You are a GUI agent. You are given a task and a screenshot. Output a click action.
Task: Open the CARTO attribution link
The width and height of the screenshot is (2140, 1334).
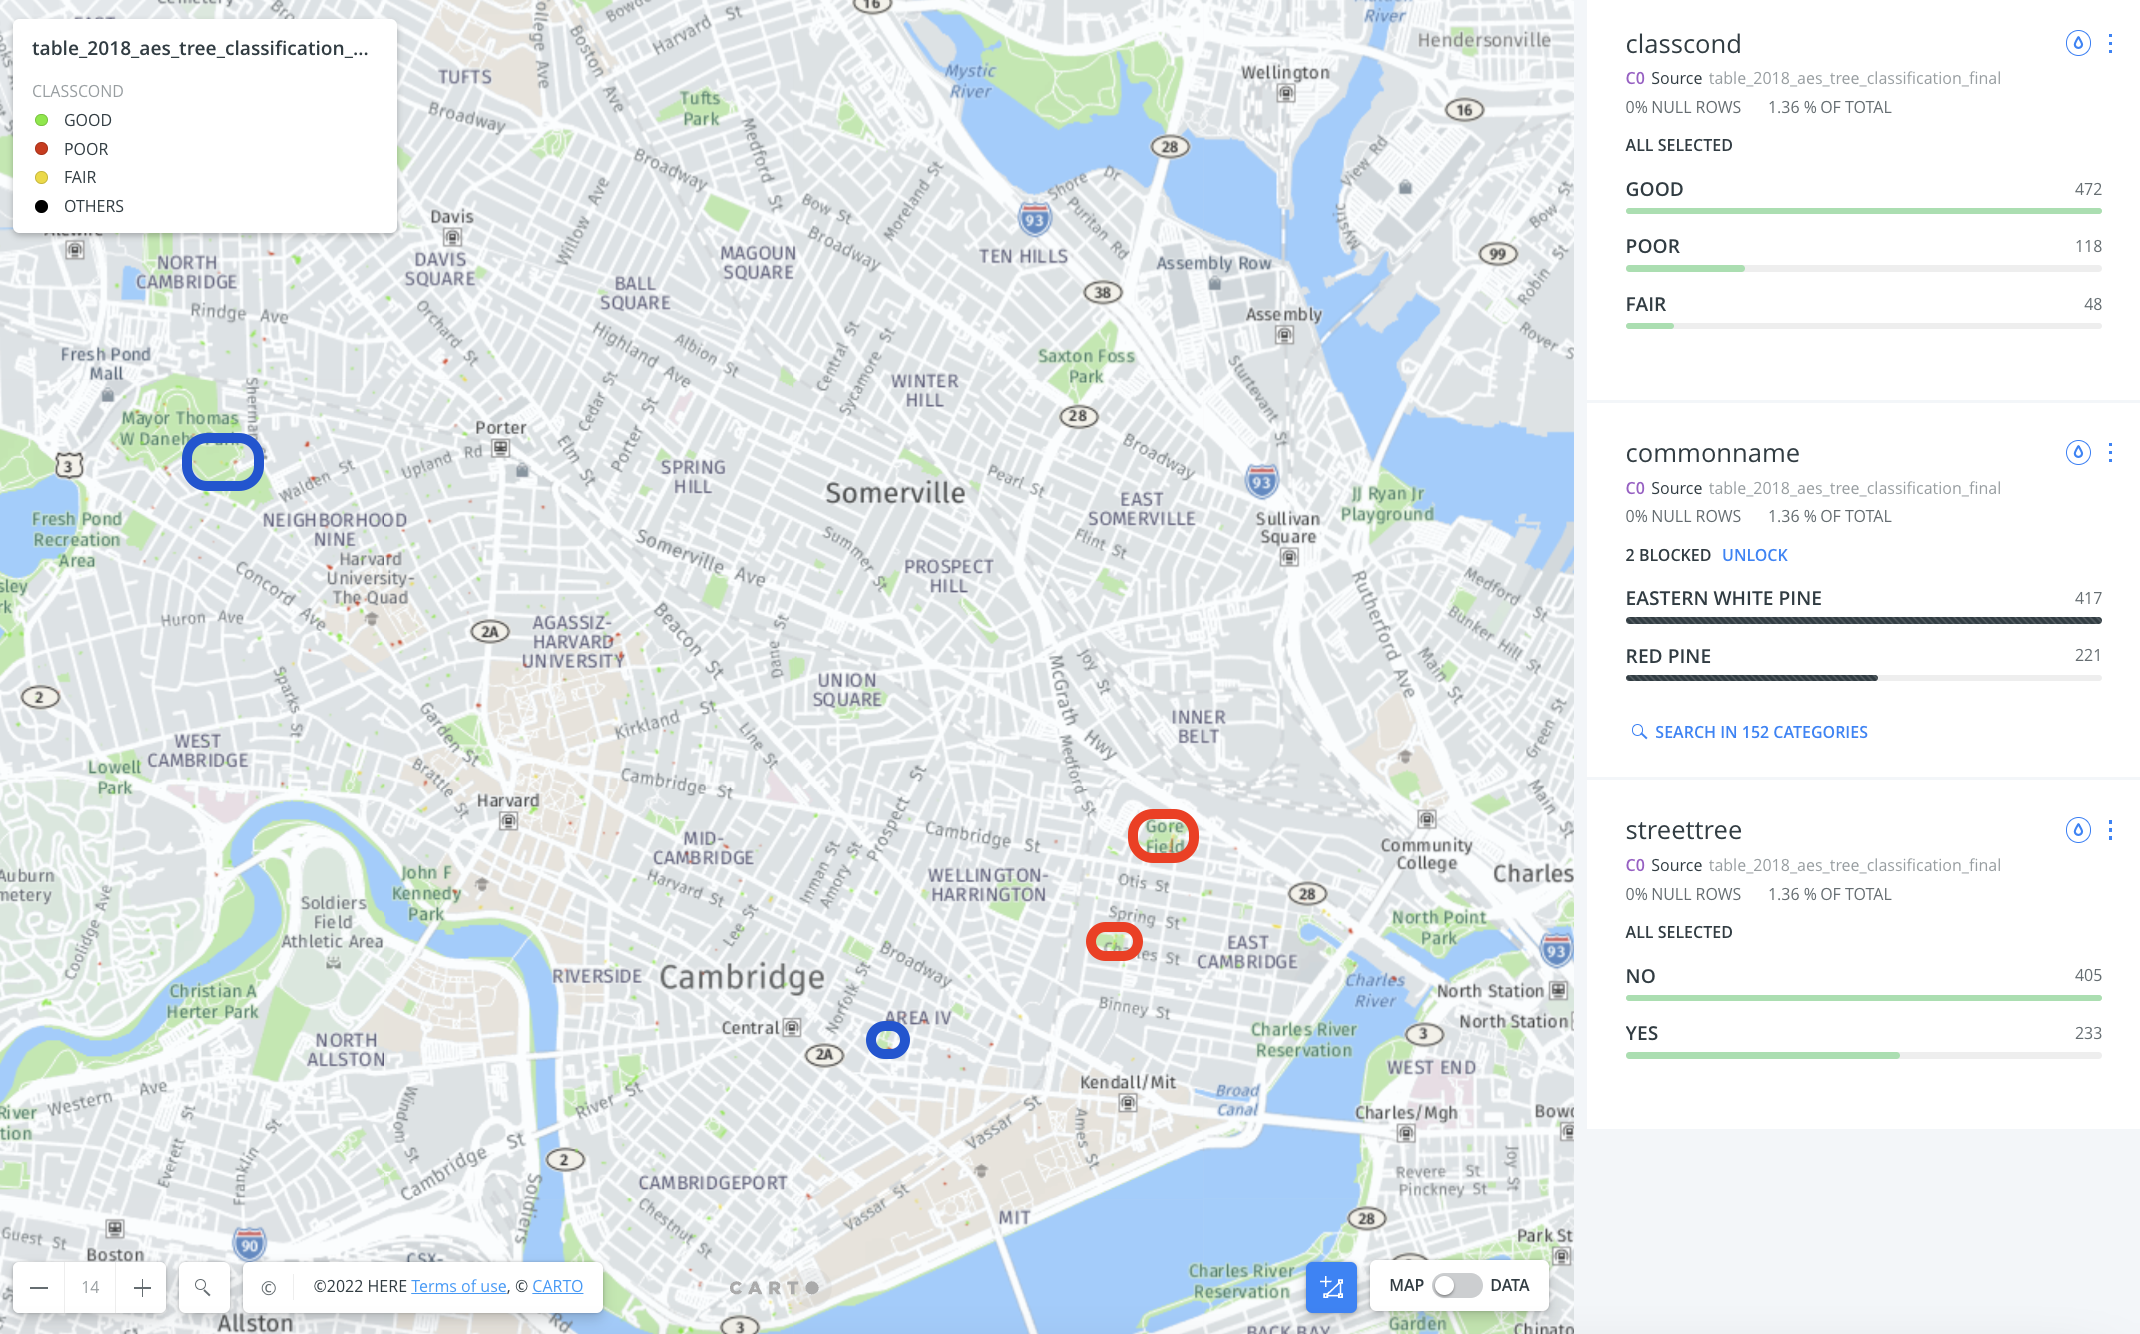(557, 1286)
